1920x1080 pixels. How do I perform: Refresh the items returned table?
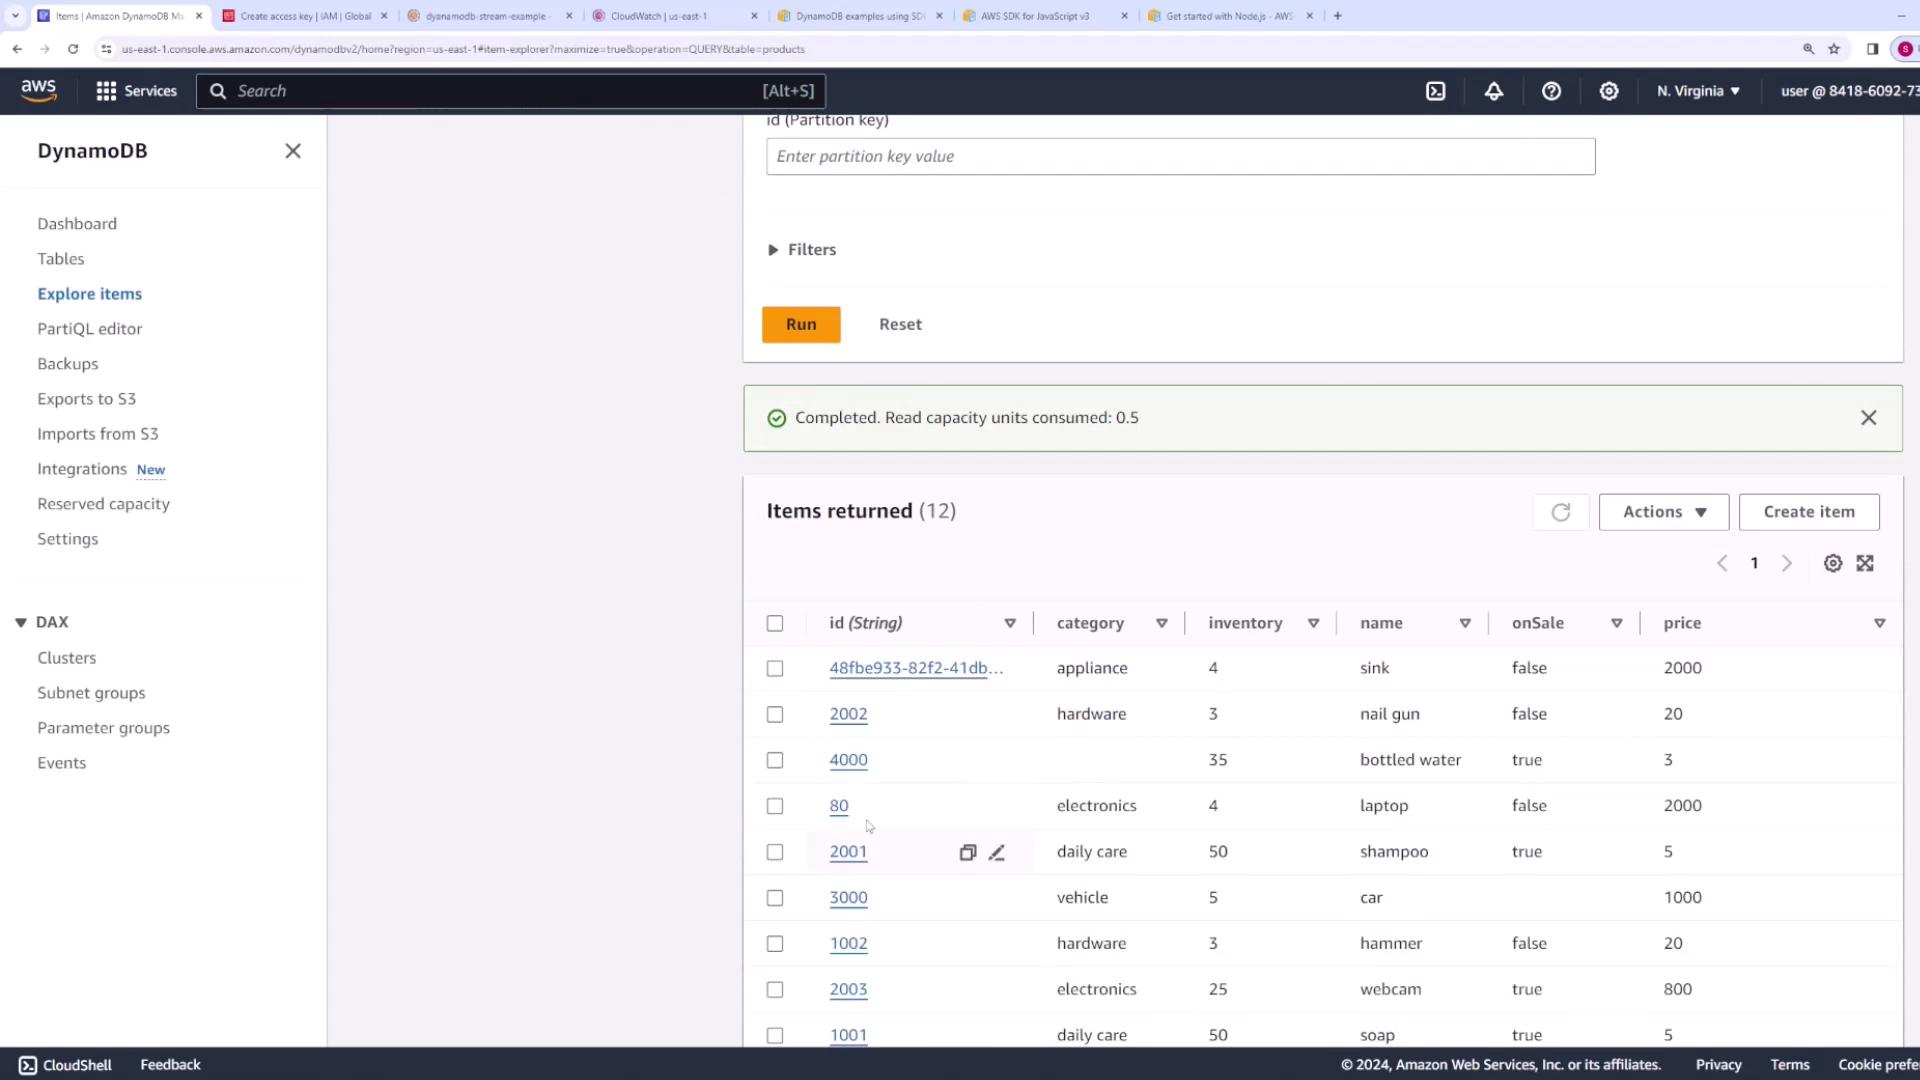(x=1560, y=512)
